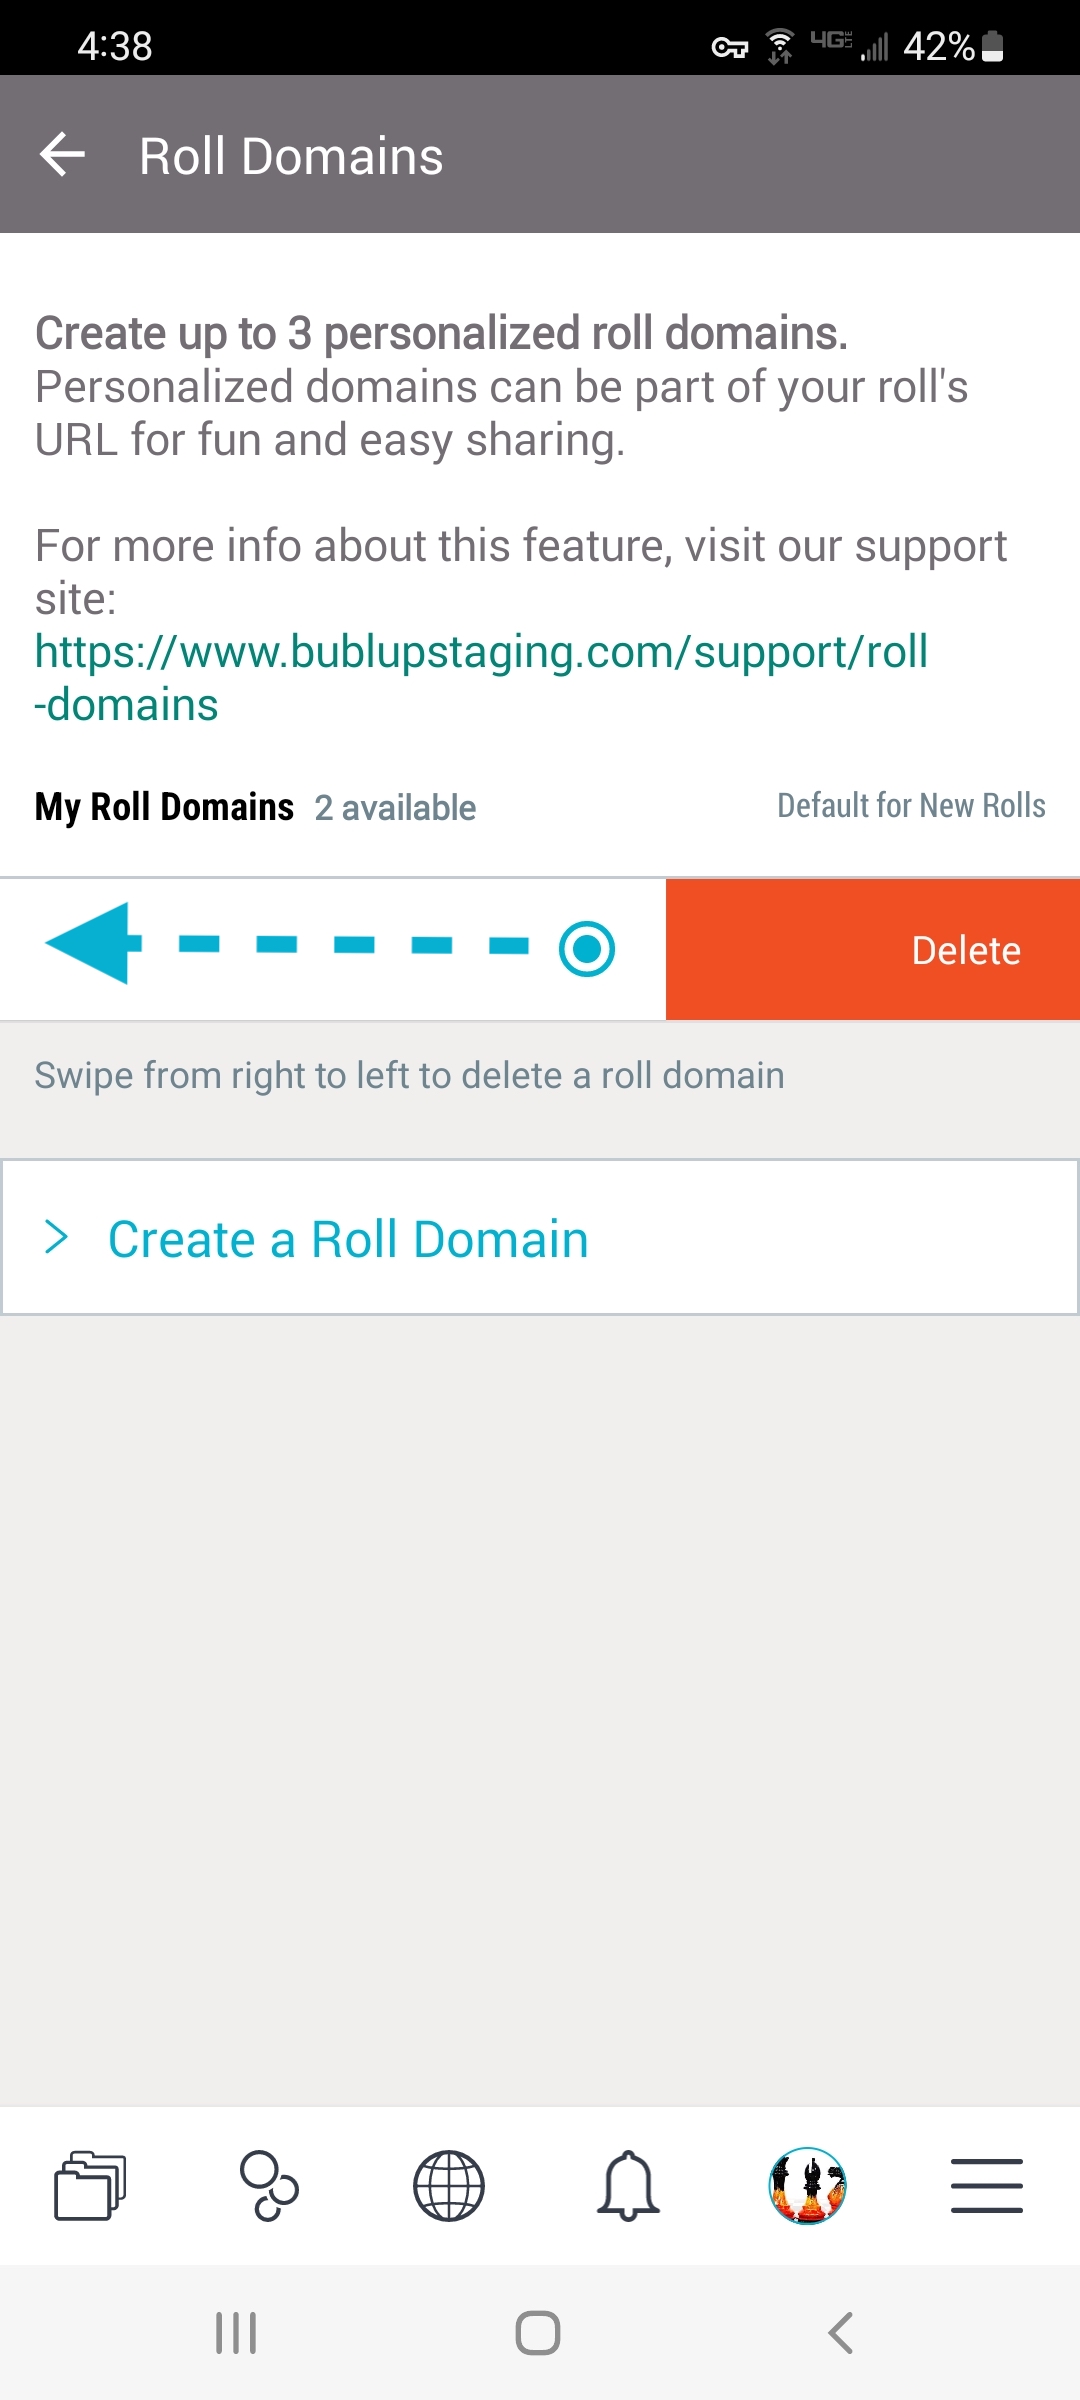Tap the My Roll Domains heading
Image resolution: width=1080 pixels, height=2400 pixels.
pos(164,806)
